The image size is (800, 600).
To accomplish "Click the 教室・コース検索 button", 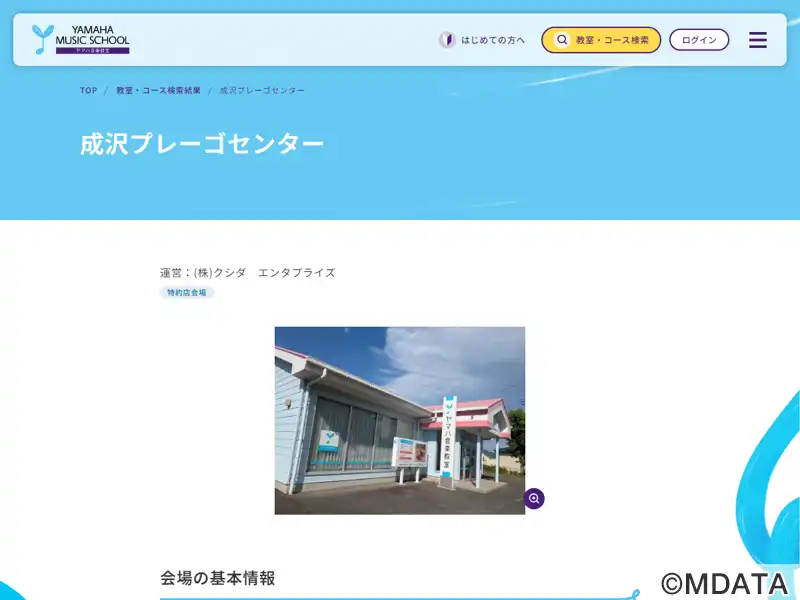I will (x=601, y=40).
